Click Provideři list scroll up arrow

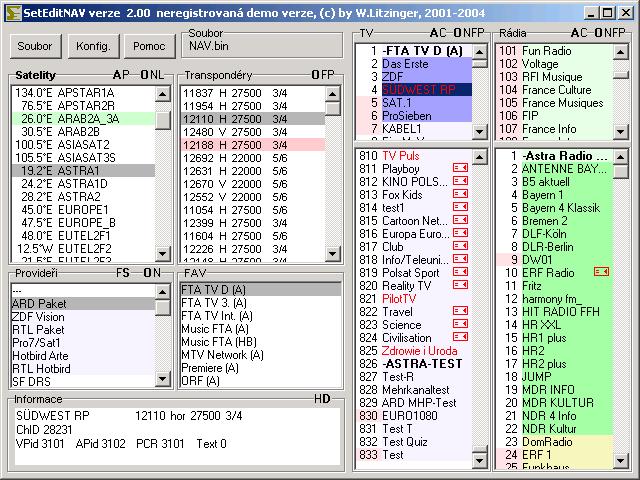[162, 292]
